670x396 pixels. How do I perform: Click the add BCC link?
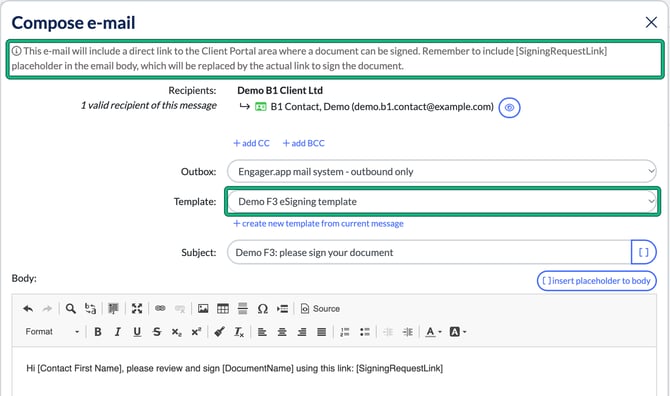[303, 143]
